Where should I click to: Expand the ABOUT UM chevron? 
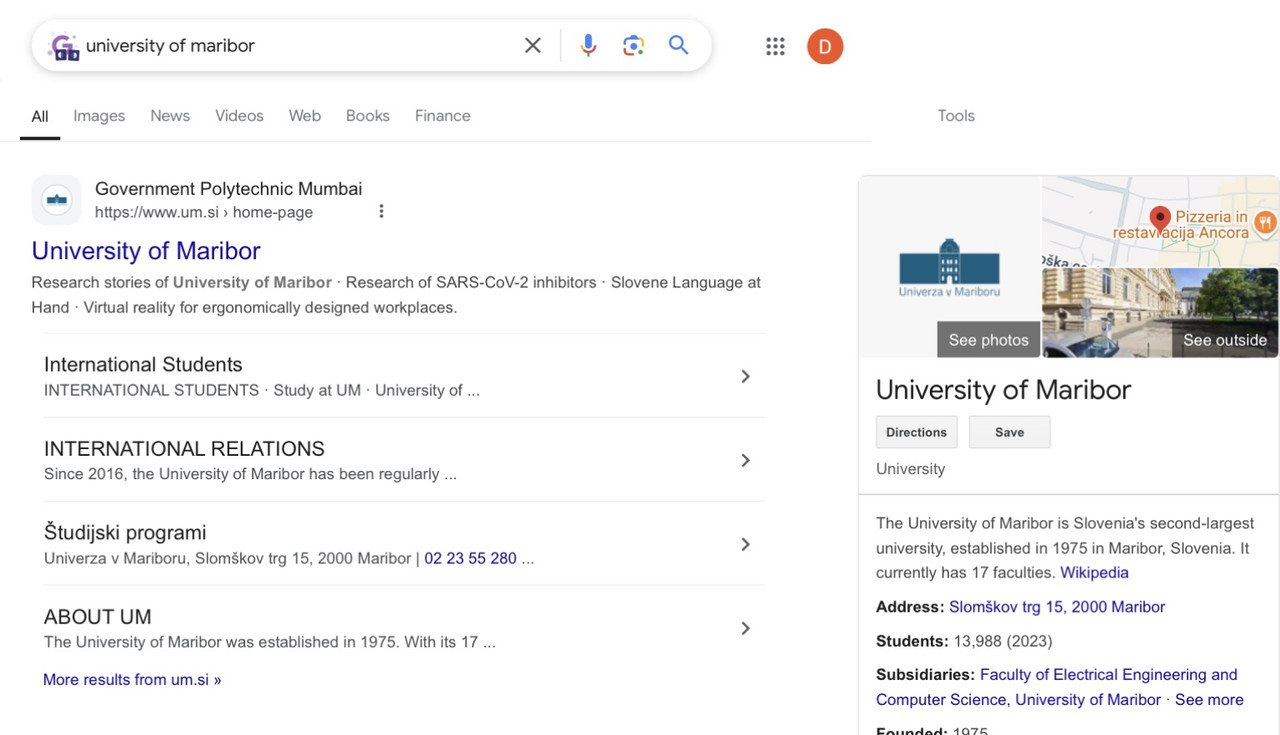(745, 628)
